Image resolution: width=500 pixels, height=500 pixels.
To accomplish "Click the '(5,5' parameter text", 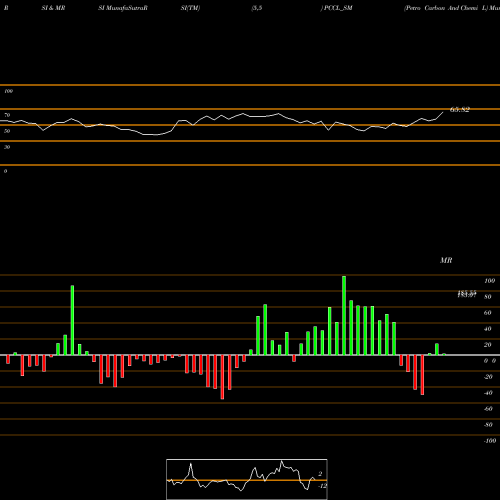I will pos(257,8).
